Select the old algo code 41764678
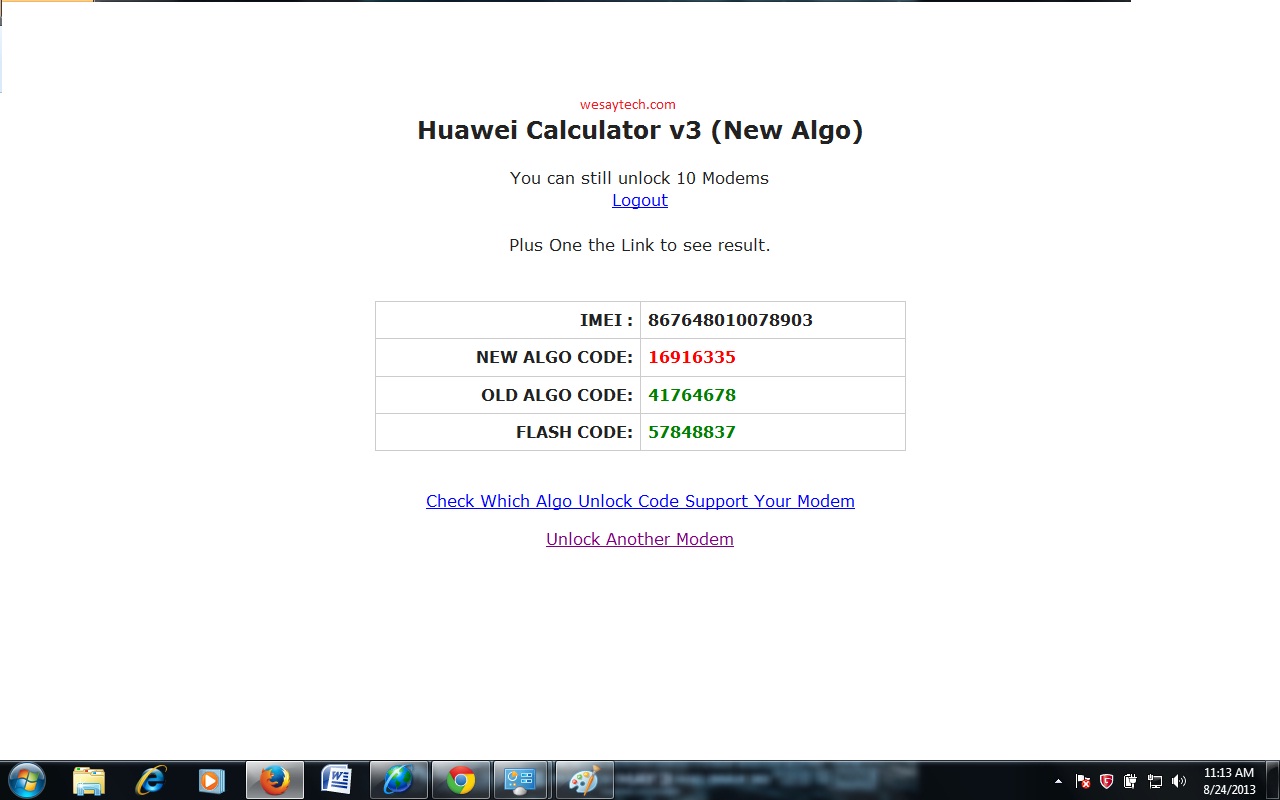The image size is (1280, 800). (x=692, y=395)
